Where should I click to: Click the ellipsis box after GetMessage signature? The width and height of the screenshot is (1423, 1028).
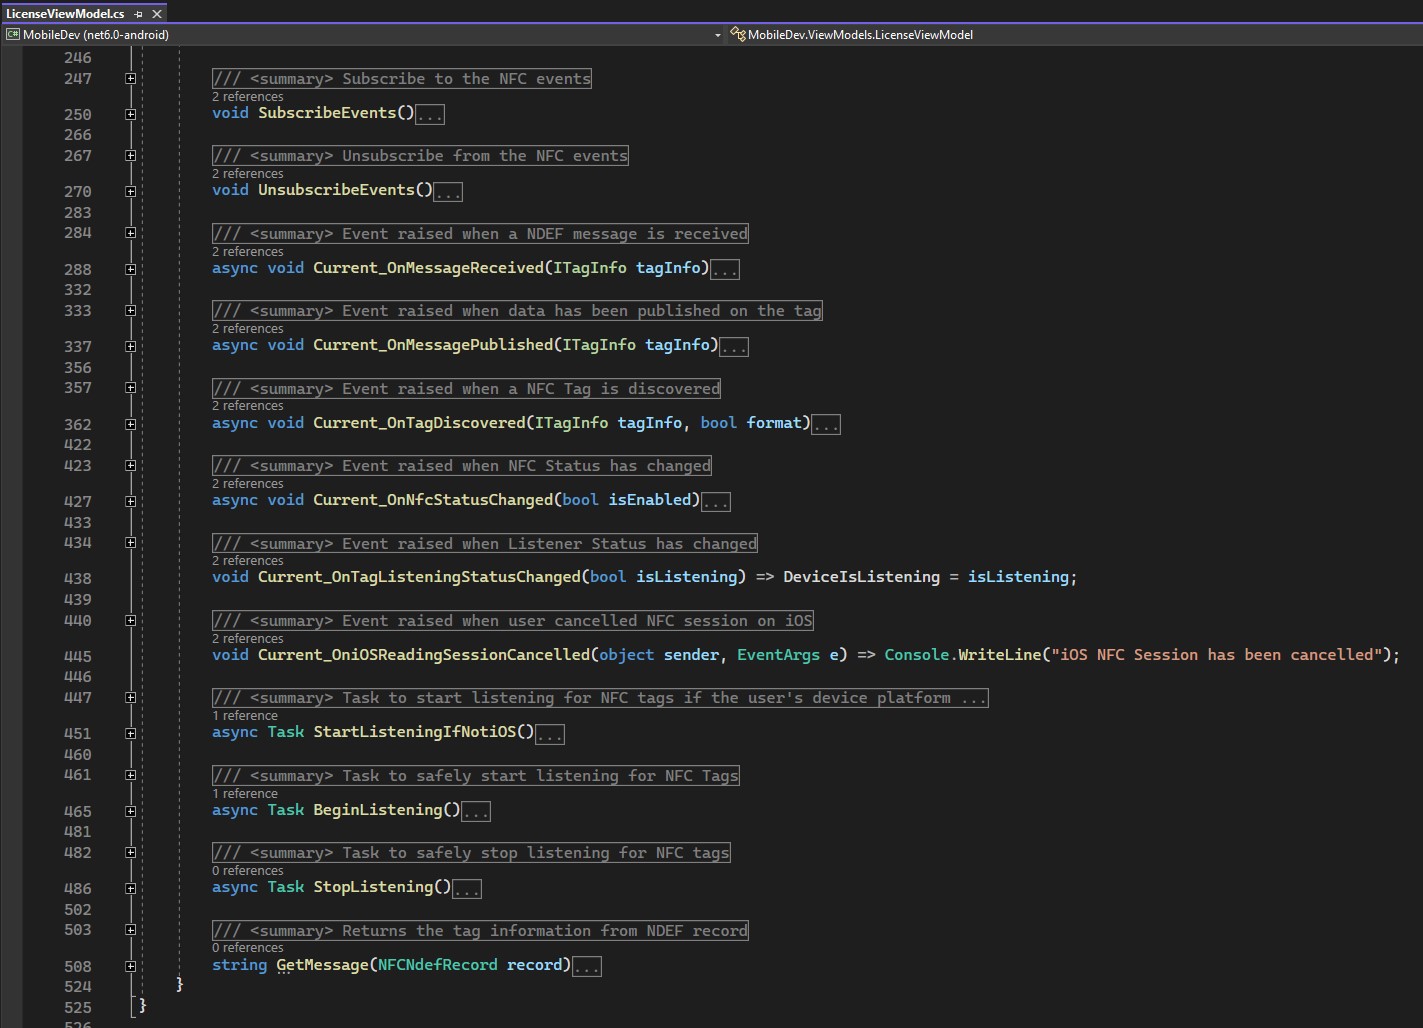[x=587, y=966]
